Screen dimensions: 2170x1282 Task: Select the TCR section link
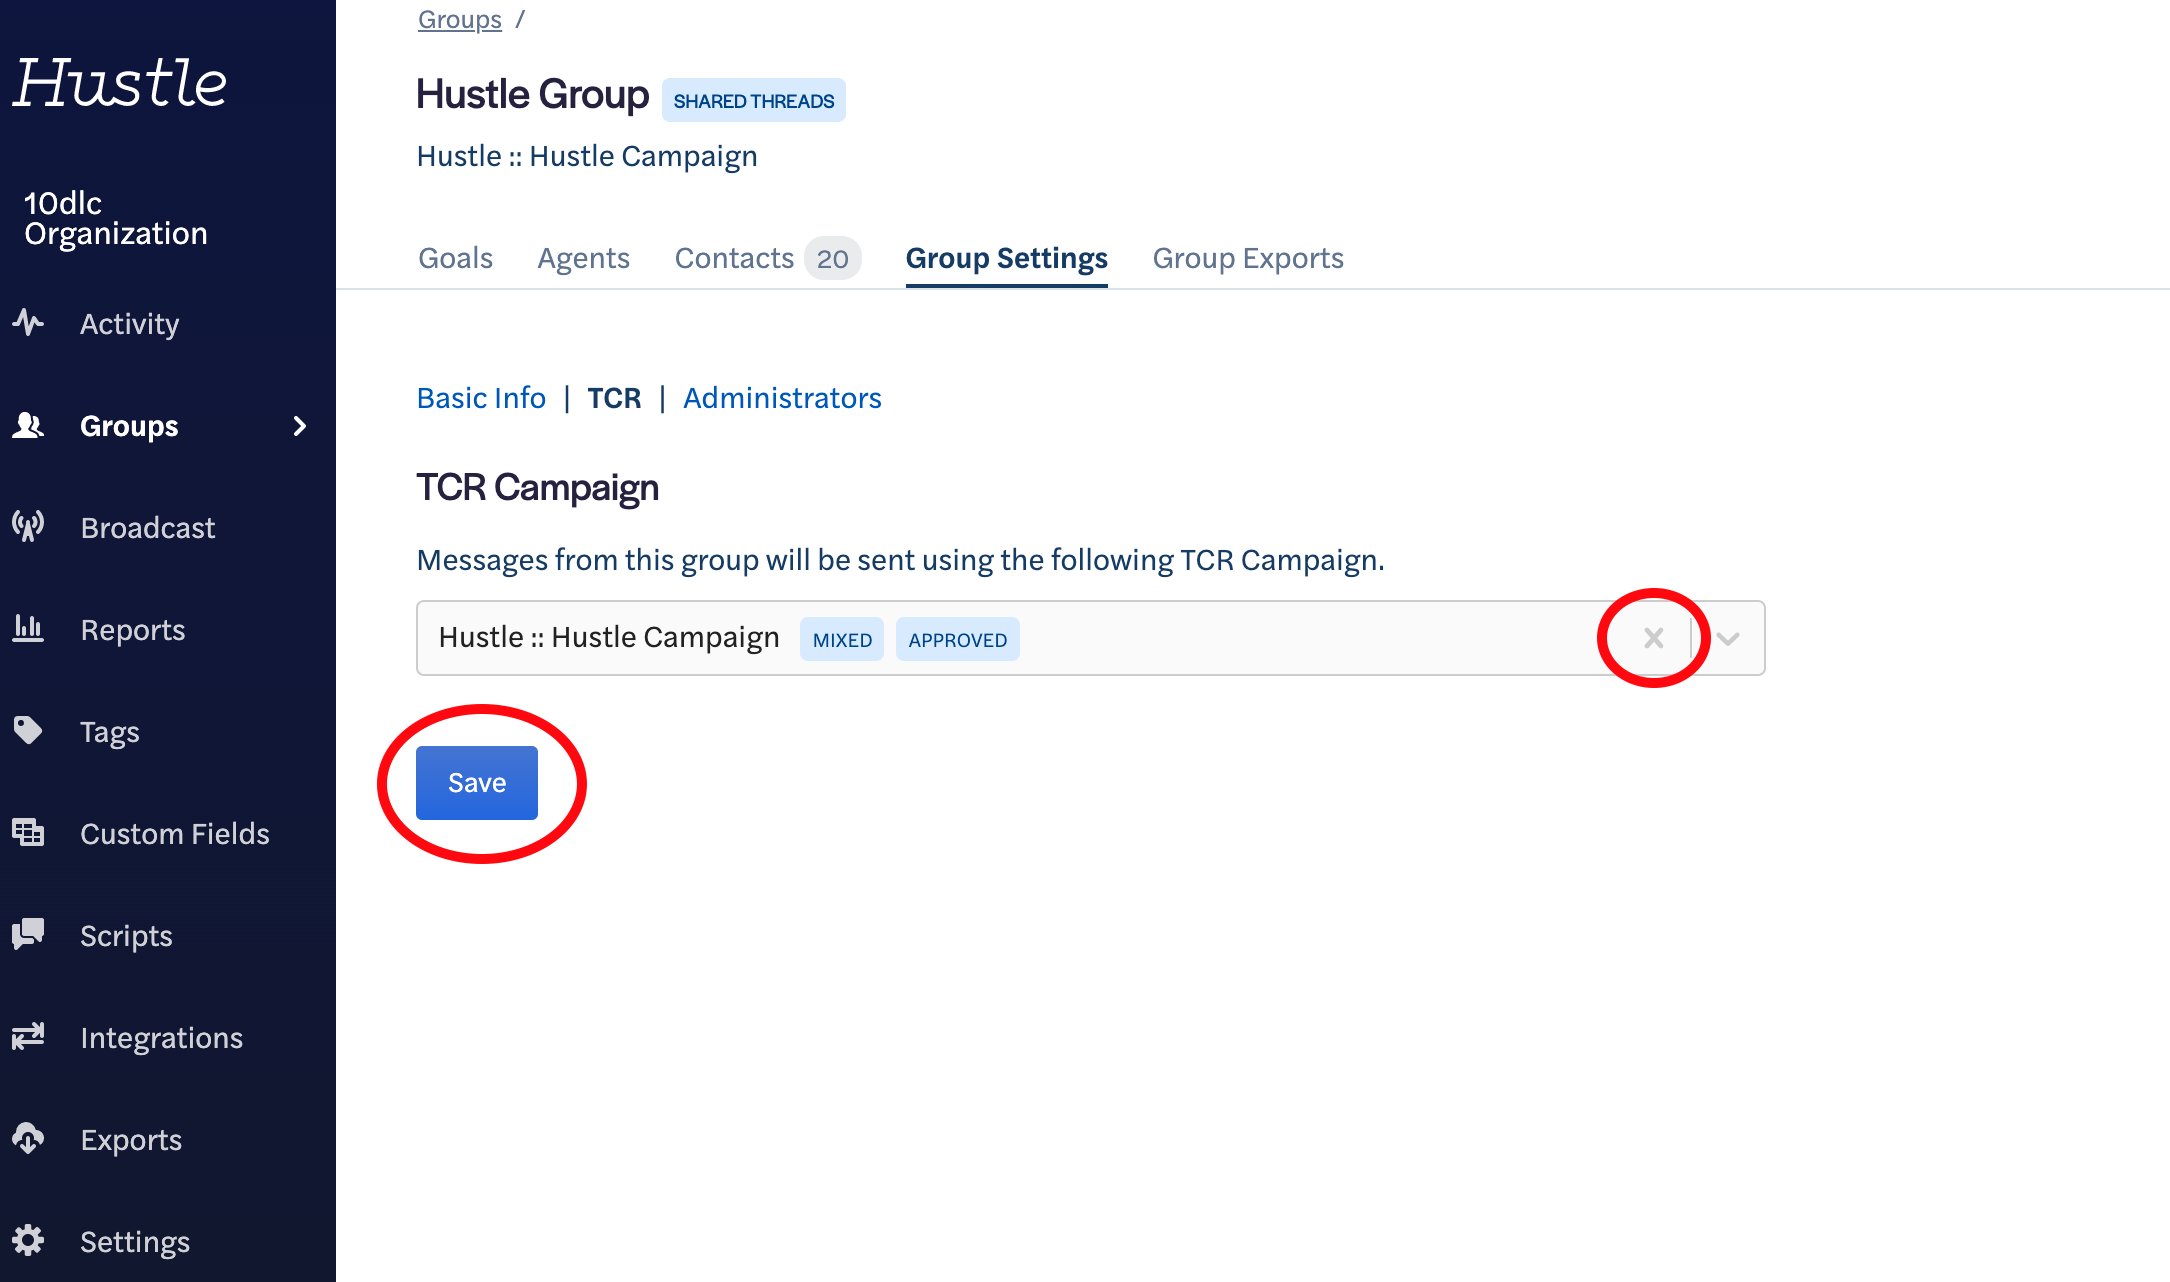tap(614, 398)
